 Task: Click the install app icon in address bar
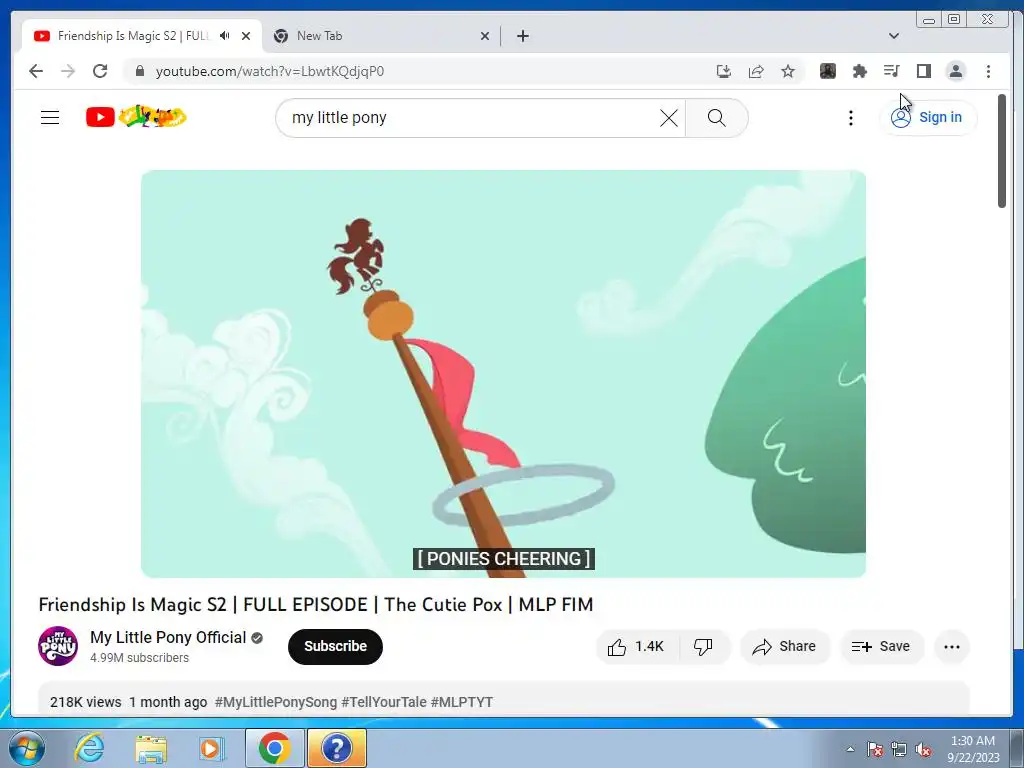[724, 71]
